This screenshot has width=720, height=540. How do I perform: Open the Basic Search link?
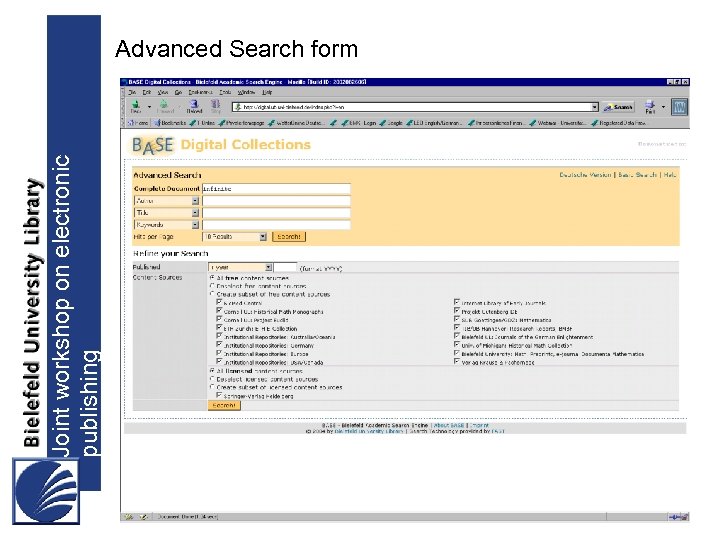[637, 175]
